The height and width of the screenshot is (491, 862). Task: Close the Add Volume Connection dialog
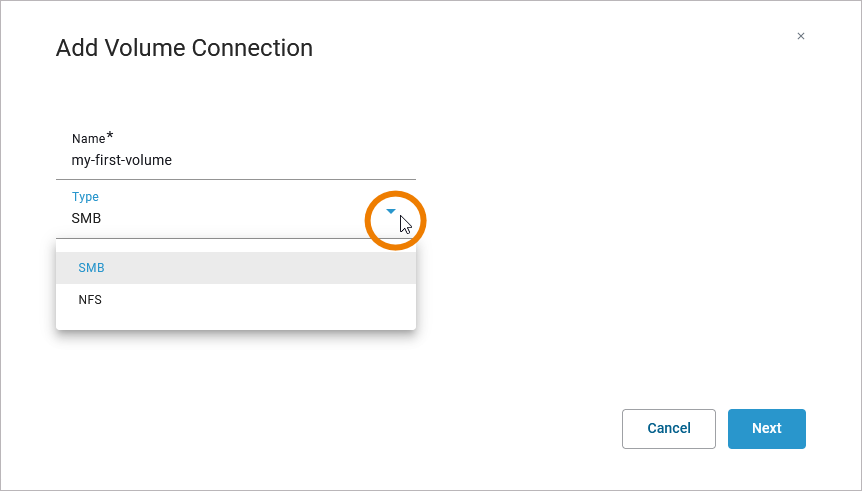click(x=800, y=36)
